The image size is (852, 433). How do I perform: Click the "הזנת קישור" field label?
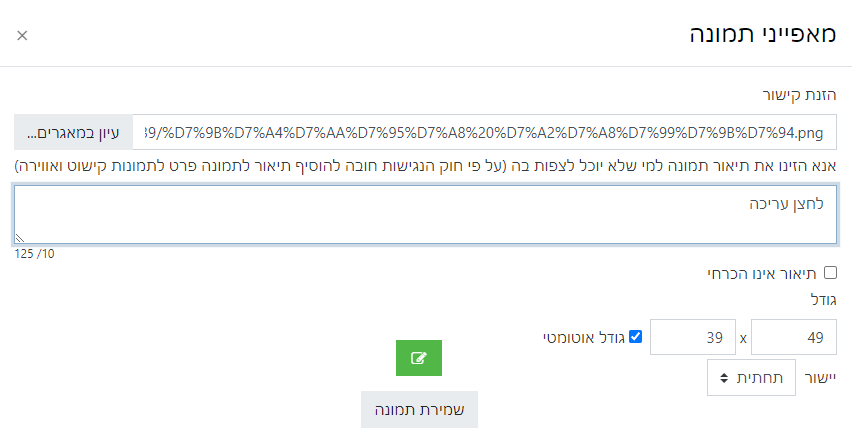coord(803,95)
